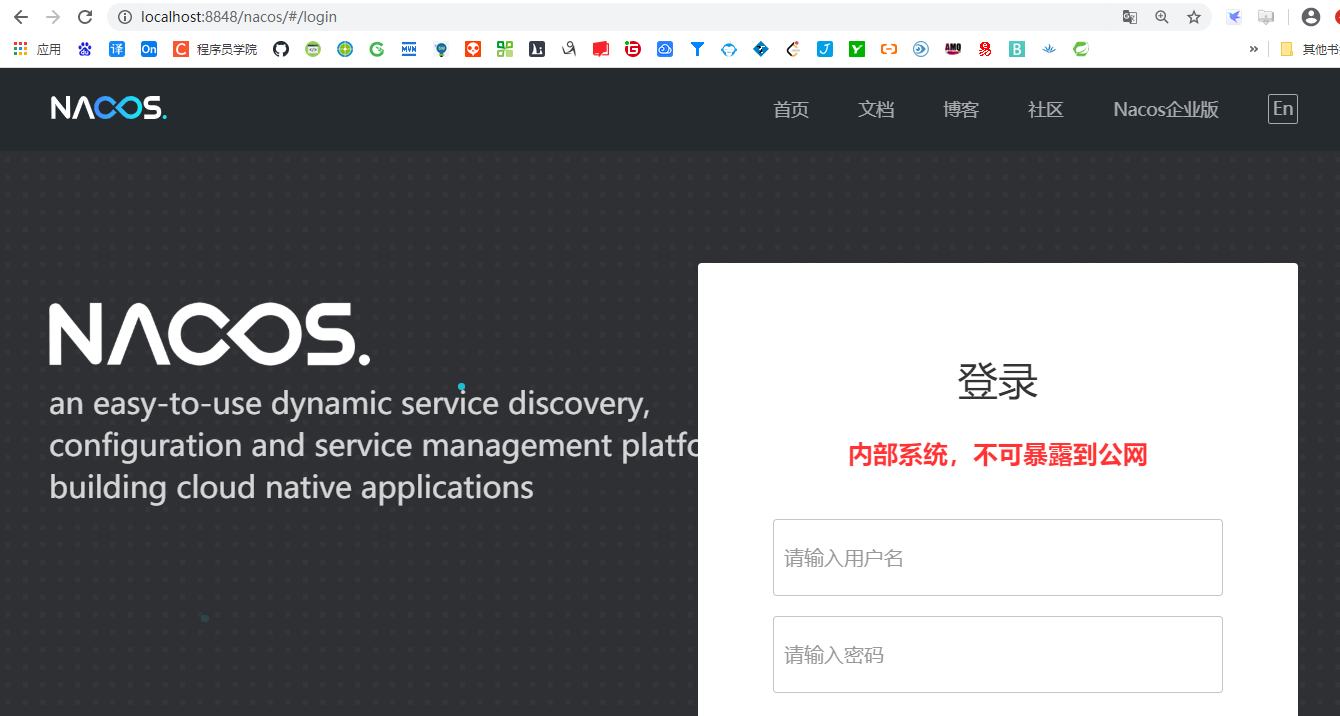Open the green Spring leaf bookmark
1340x716 pixels.
pyautogui.click(x=1081, y=49)
